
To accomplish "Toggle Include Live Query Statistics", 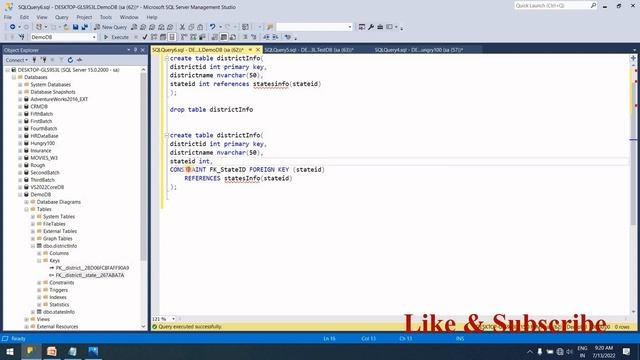I will pos(193,37).
